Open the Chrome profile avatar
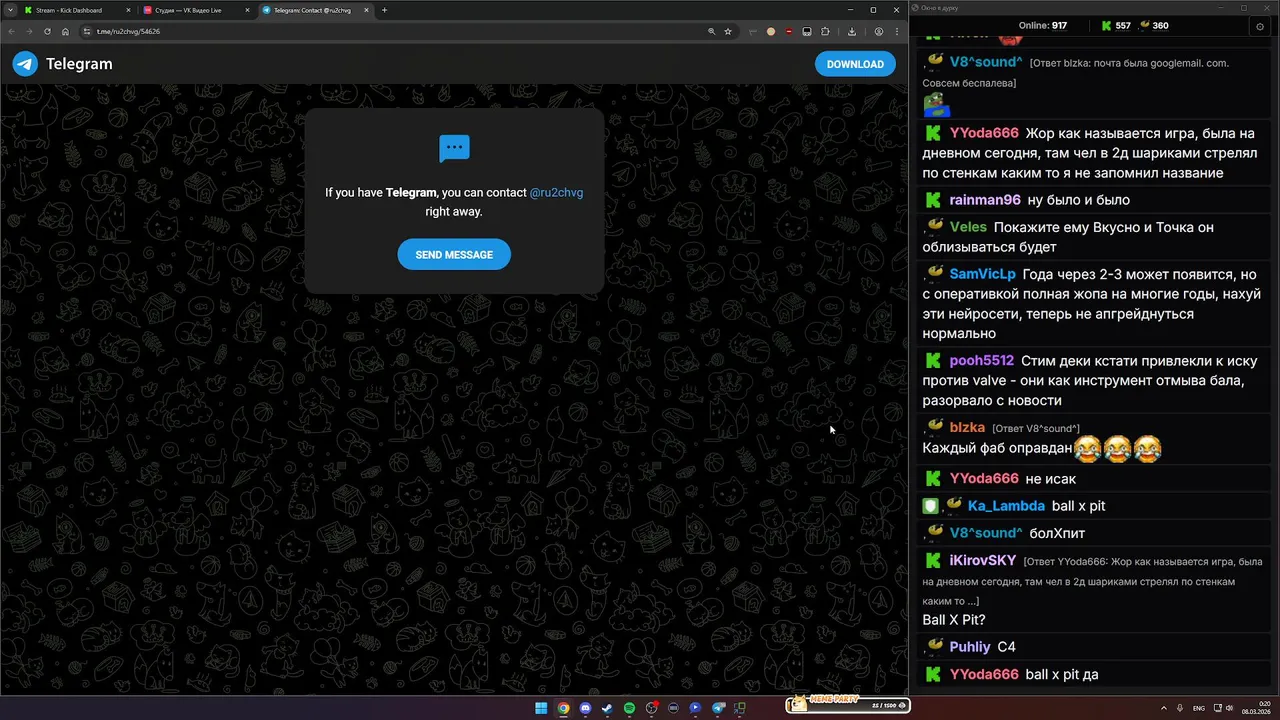This screenshot has height=720, width=1280. point(879,31)
